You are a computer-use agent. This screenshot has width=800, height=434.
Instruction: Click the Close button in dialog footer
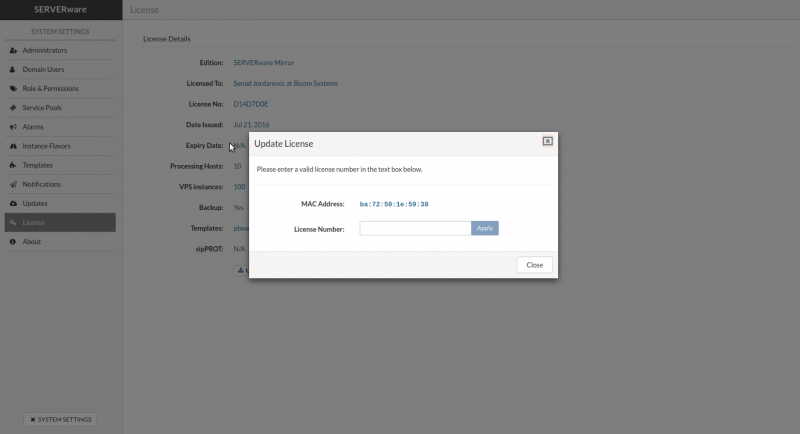coord(535,265)
